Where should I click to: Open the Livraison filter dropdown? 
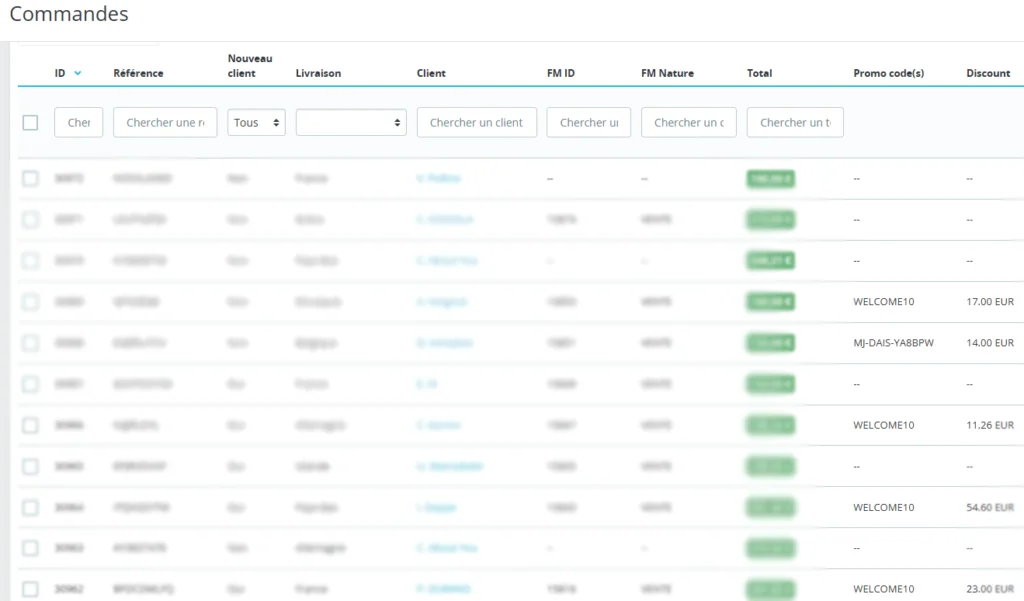(351, 122)
